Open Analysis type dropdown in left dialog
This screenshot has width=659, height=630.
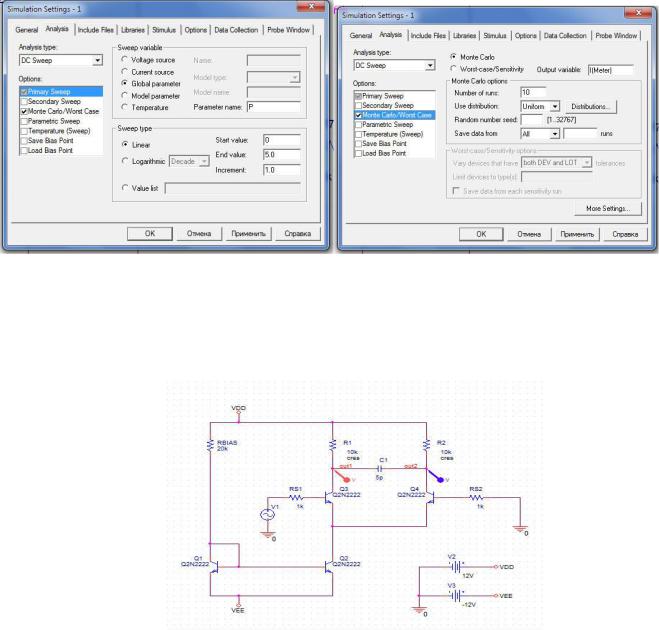click(98, 61)
